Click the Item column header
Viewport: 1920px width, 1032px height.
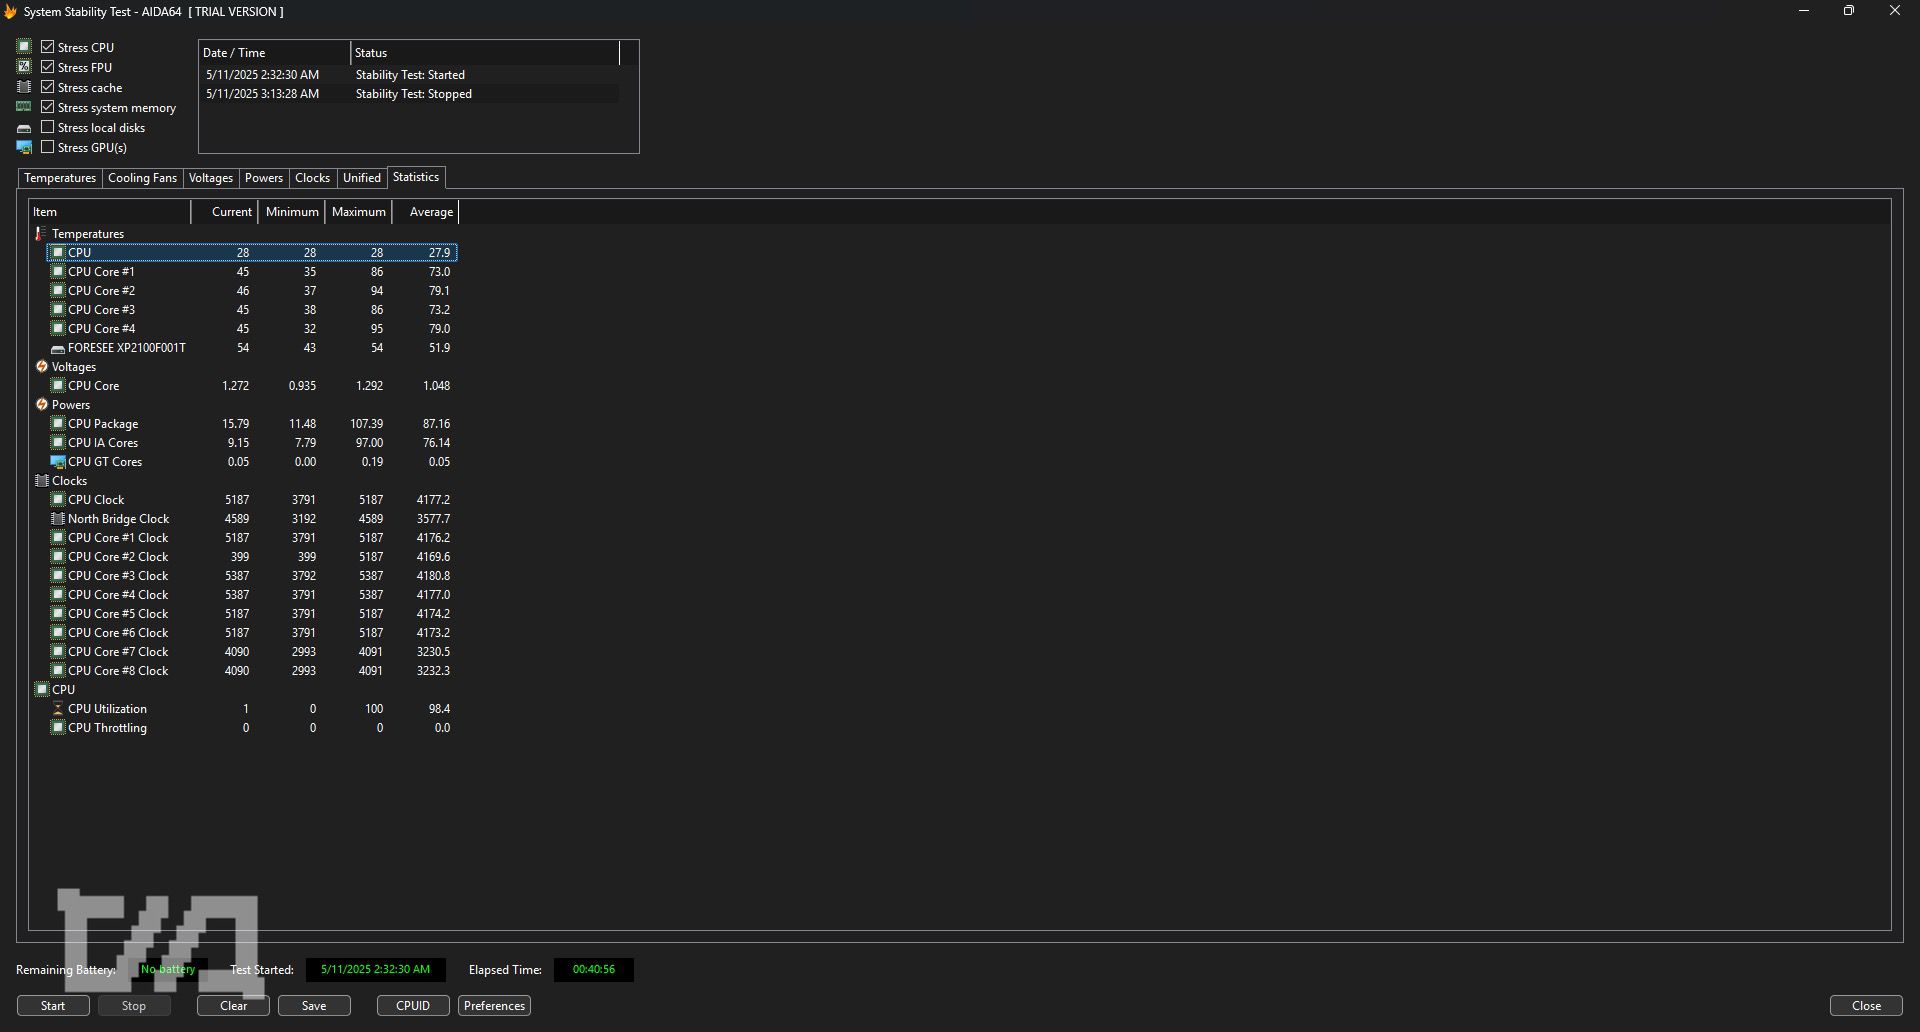(110, 212)
